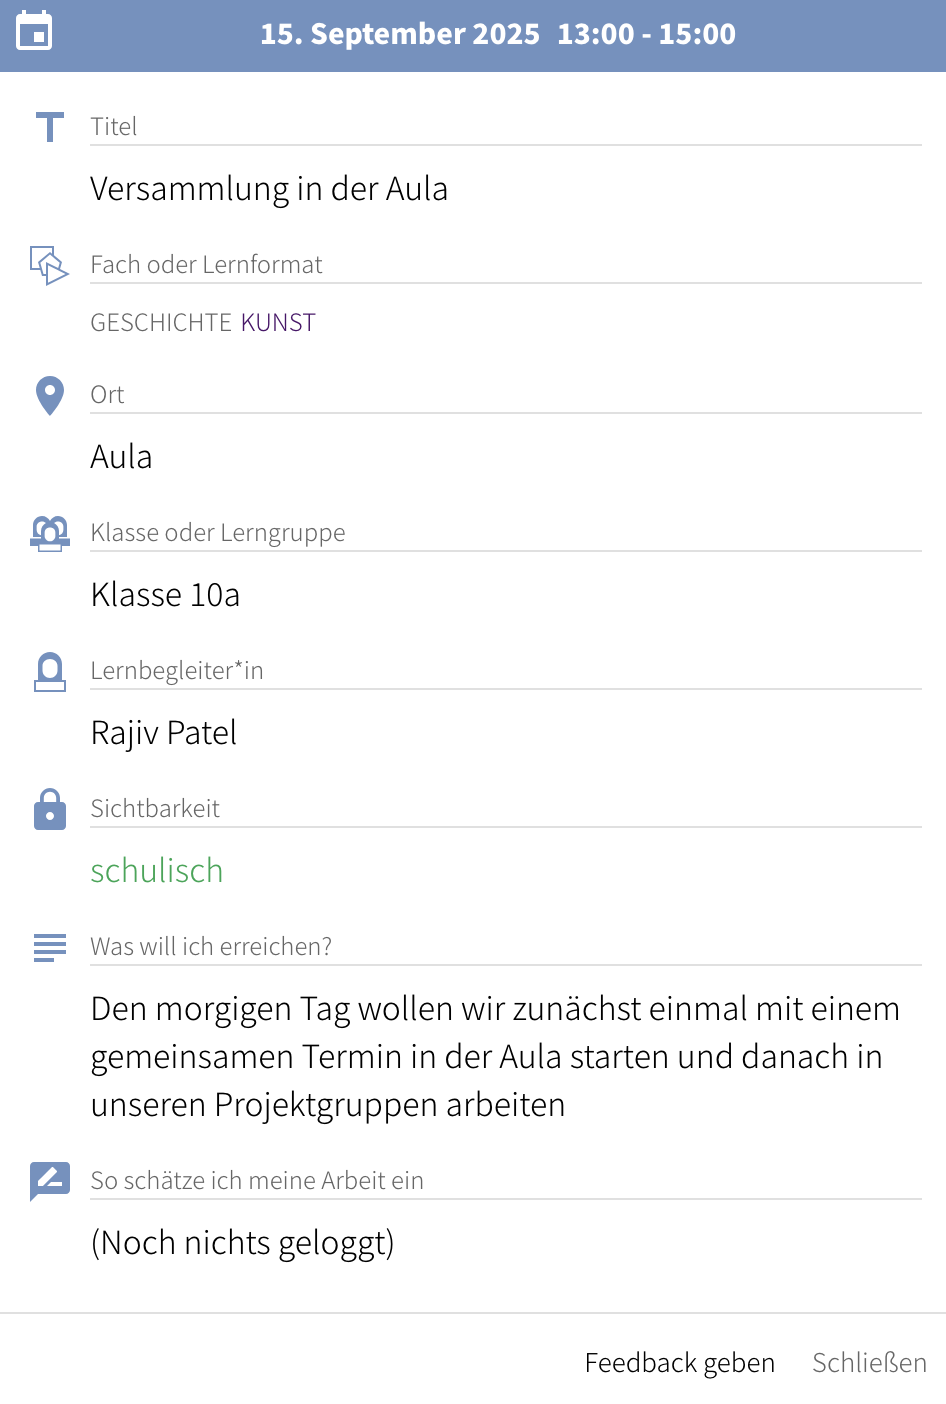The width and height of the screenshot is (946, 1404).
Task: Select the GESCHICHTE subject tag
Action: coord(161,323)
